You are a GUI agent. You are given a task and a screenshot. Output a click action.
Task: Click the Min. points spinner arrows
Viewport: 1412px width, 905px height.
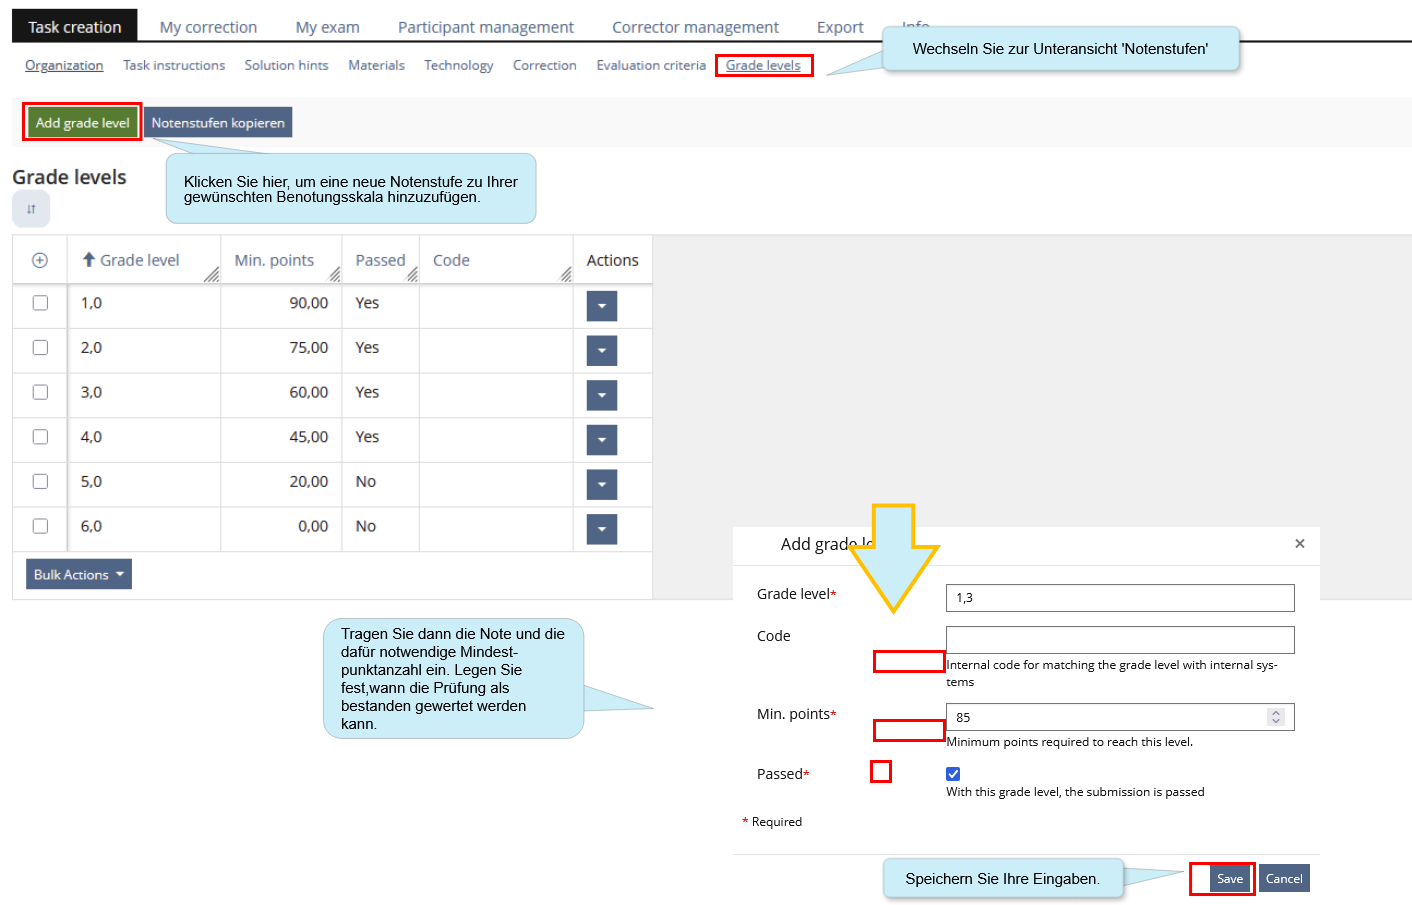point(1275,717)
